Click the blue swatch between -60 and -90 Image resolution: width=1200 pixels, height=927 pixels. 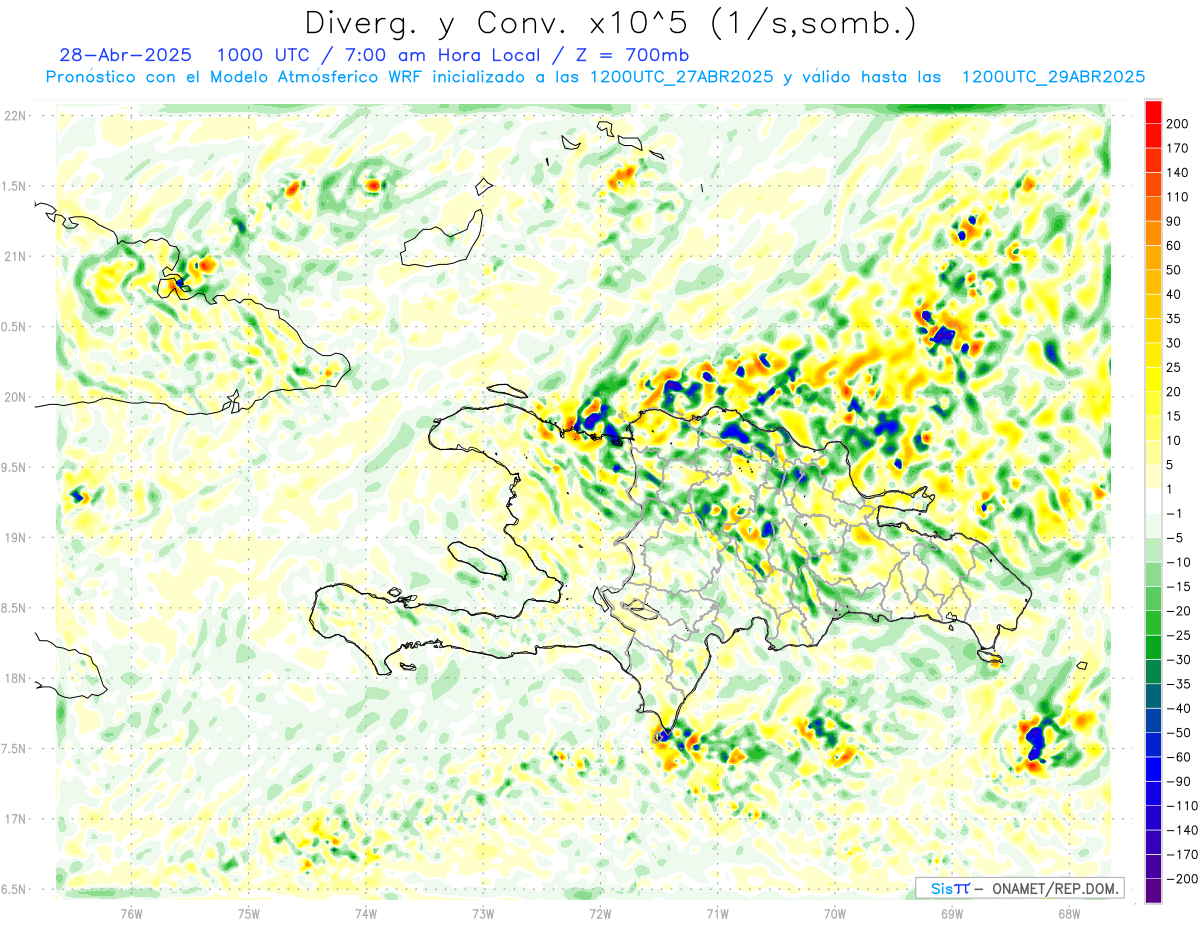click(1153, 769)
